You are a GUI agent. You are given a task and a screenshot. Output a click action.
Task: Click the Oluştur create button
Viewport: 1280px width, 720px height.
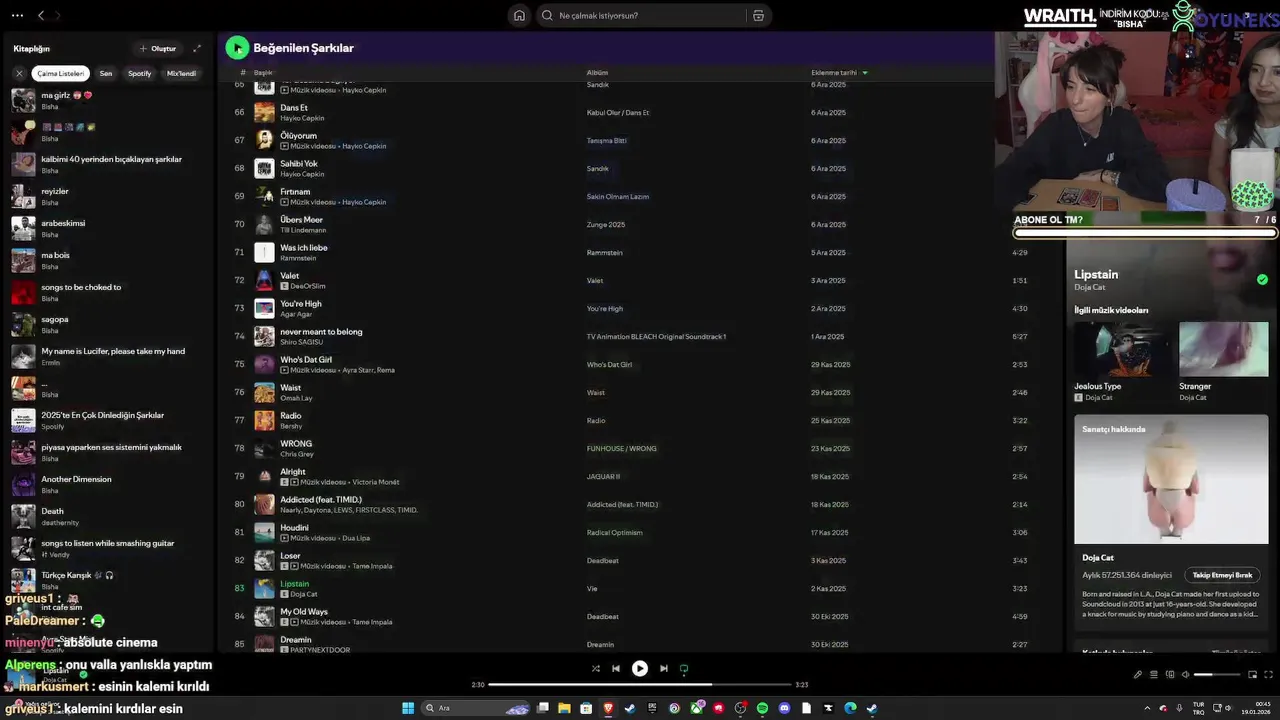pos(158,48)
